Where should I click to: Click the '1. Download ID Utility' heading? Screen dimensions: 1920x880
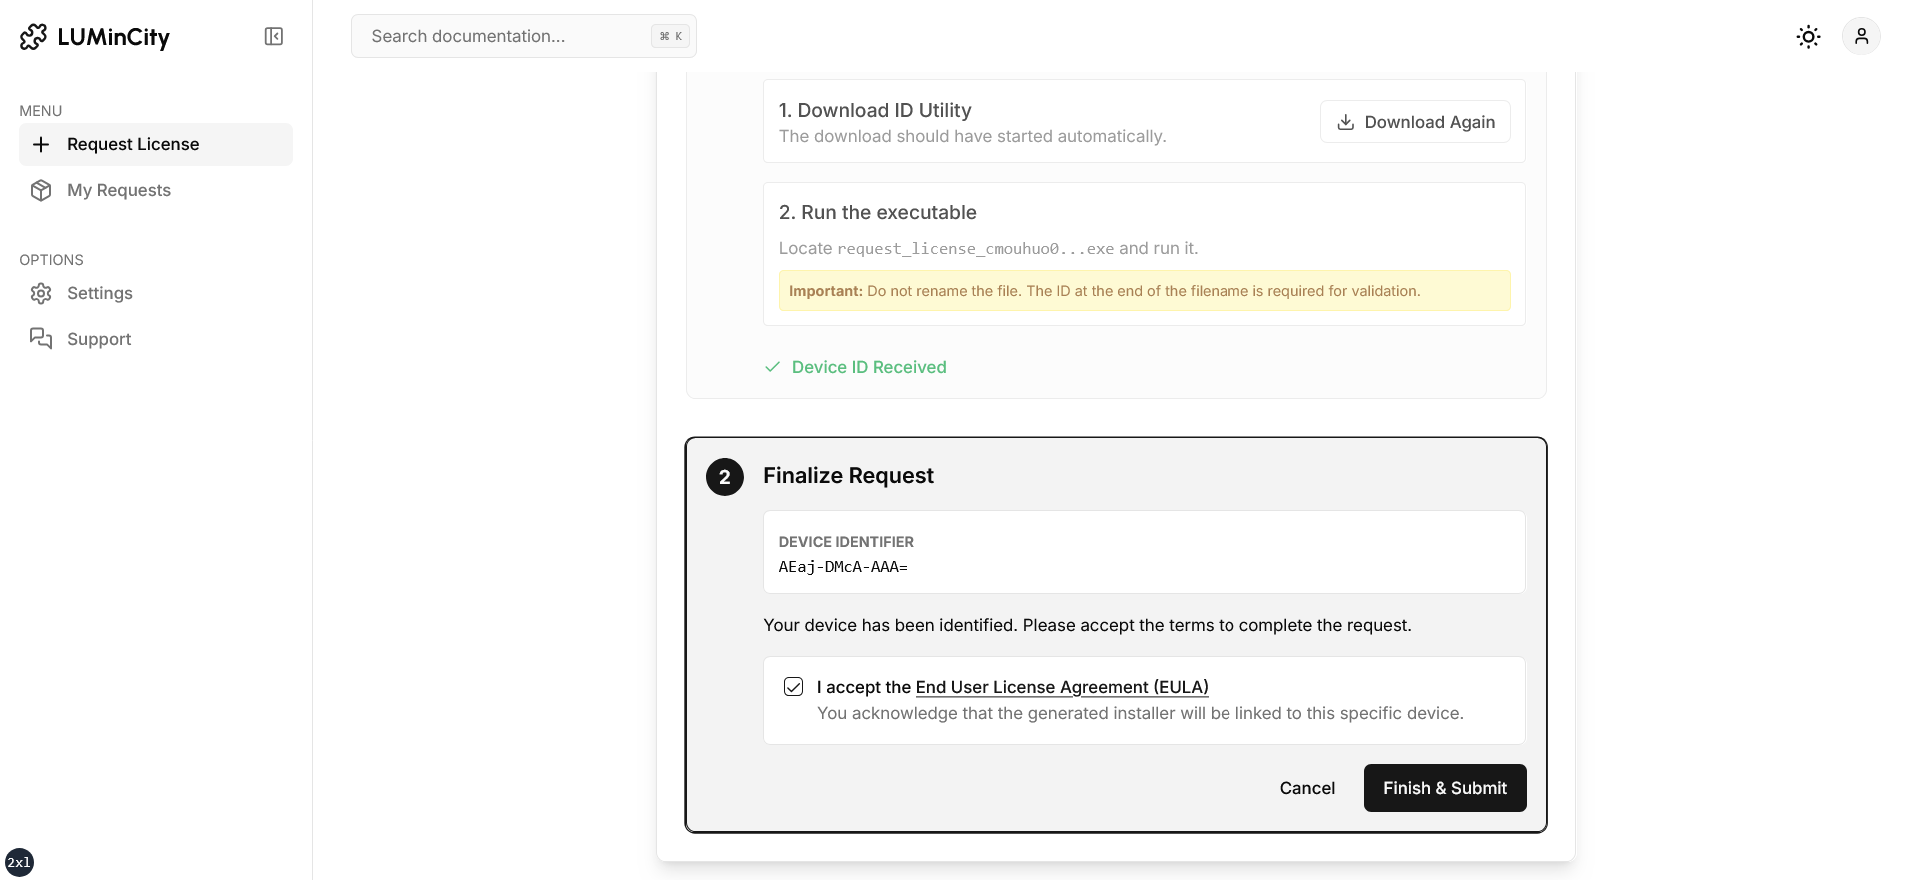click(875, 110)
